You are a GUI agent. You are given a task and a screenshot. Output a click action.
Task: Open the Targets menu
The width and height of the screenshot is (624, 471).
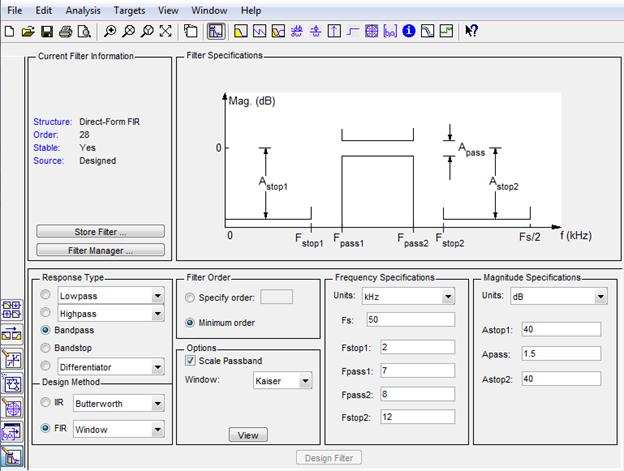point(129,10)
